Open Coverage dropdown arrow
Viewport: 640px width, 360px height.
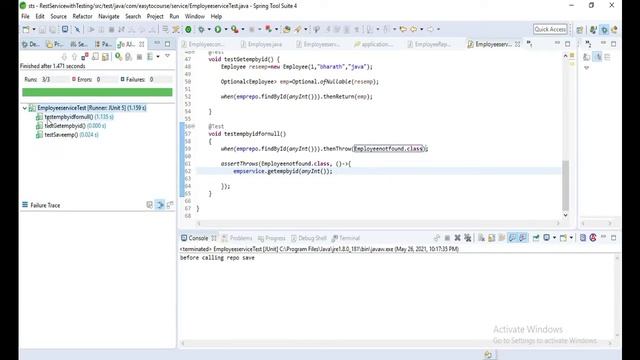243,29
